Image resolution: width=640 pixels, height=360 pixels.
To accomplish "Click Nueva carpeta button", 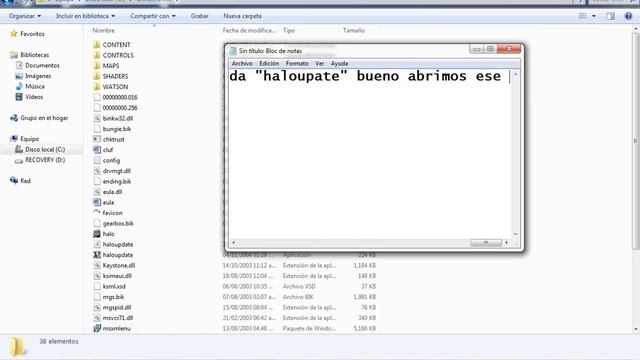I will coord(242,16).
